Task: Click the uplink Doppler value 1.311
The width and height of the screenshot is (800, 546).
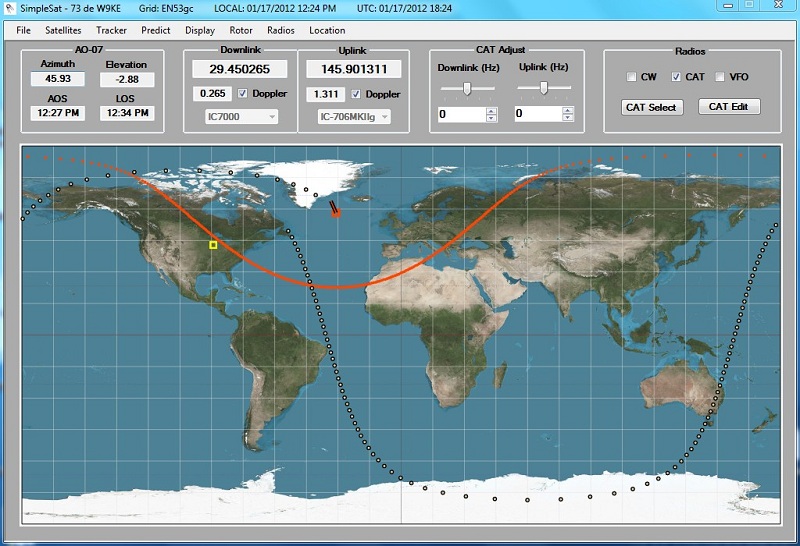Action: [x=326, y=94]
